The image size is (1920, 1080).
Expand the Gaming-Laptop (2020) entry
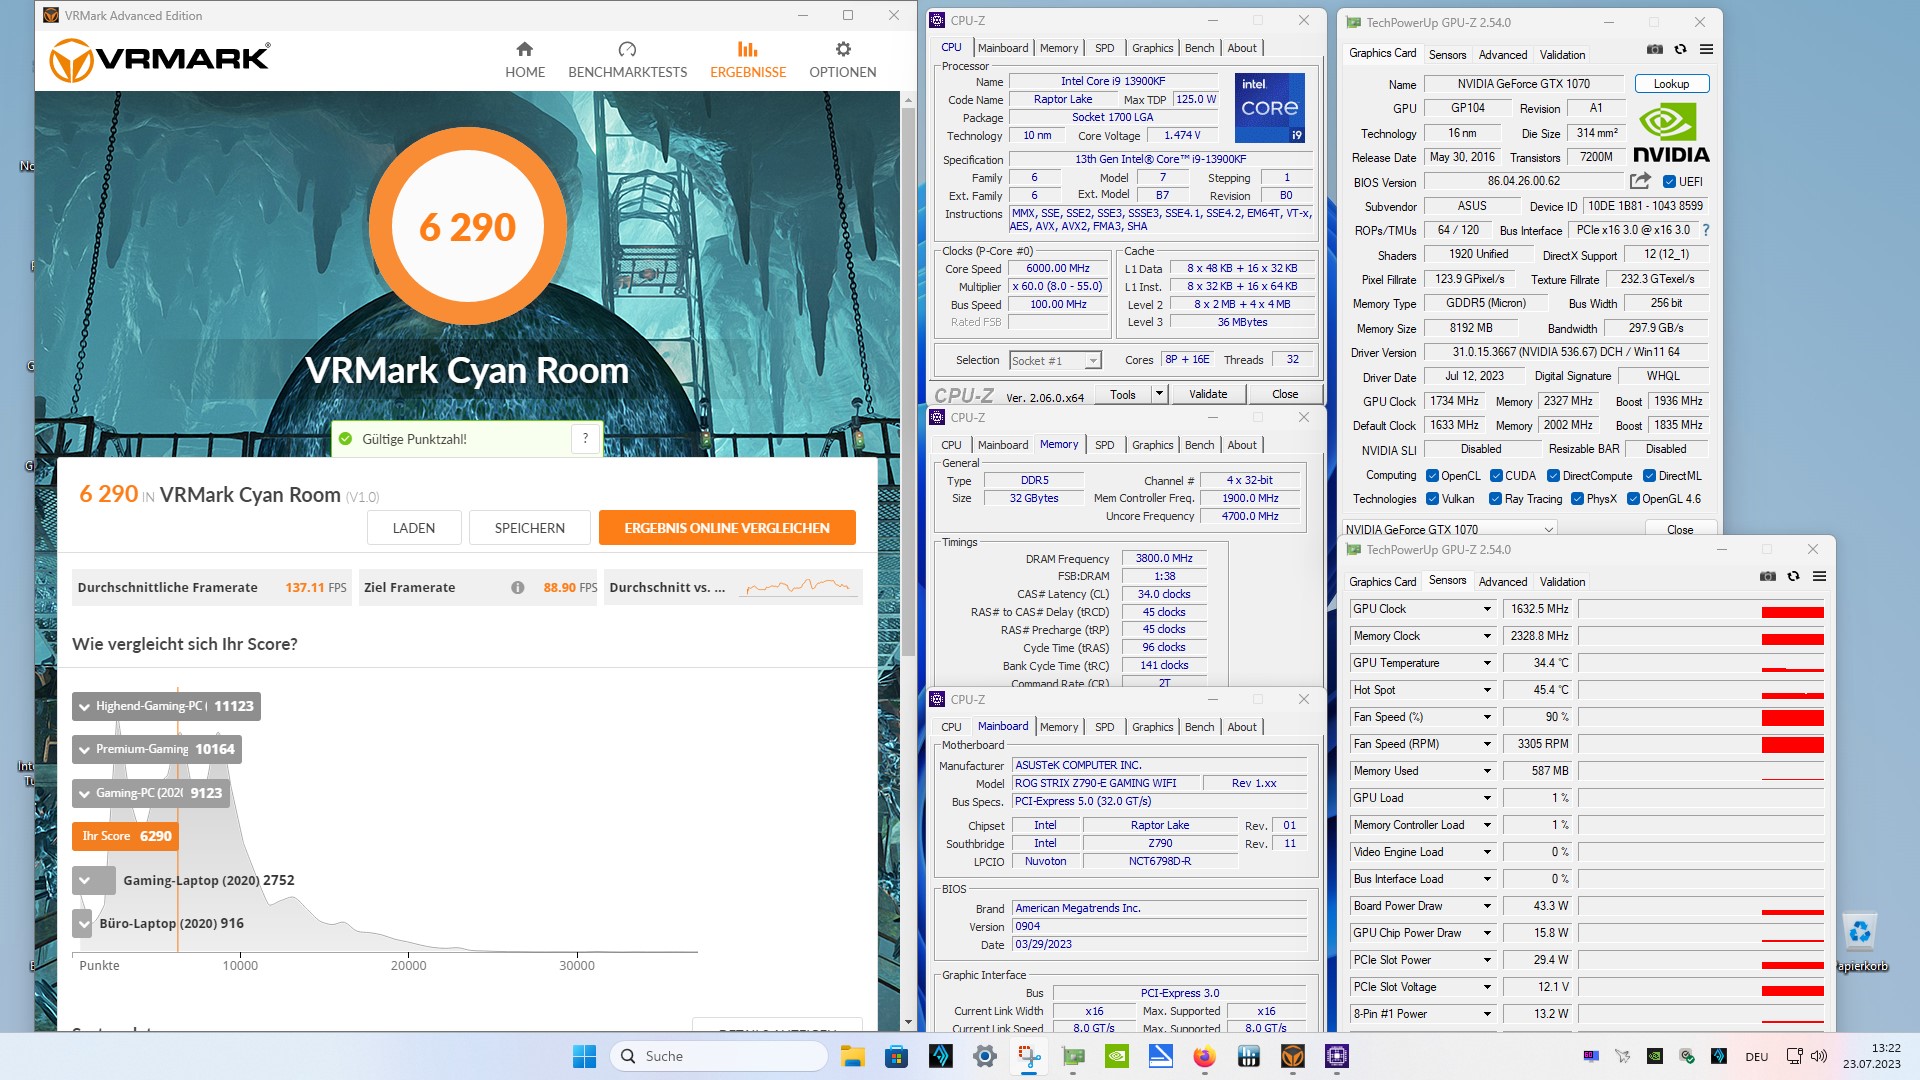84,880
